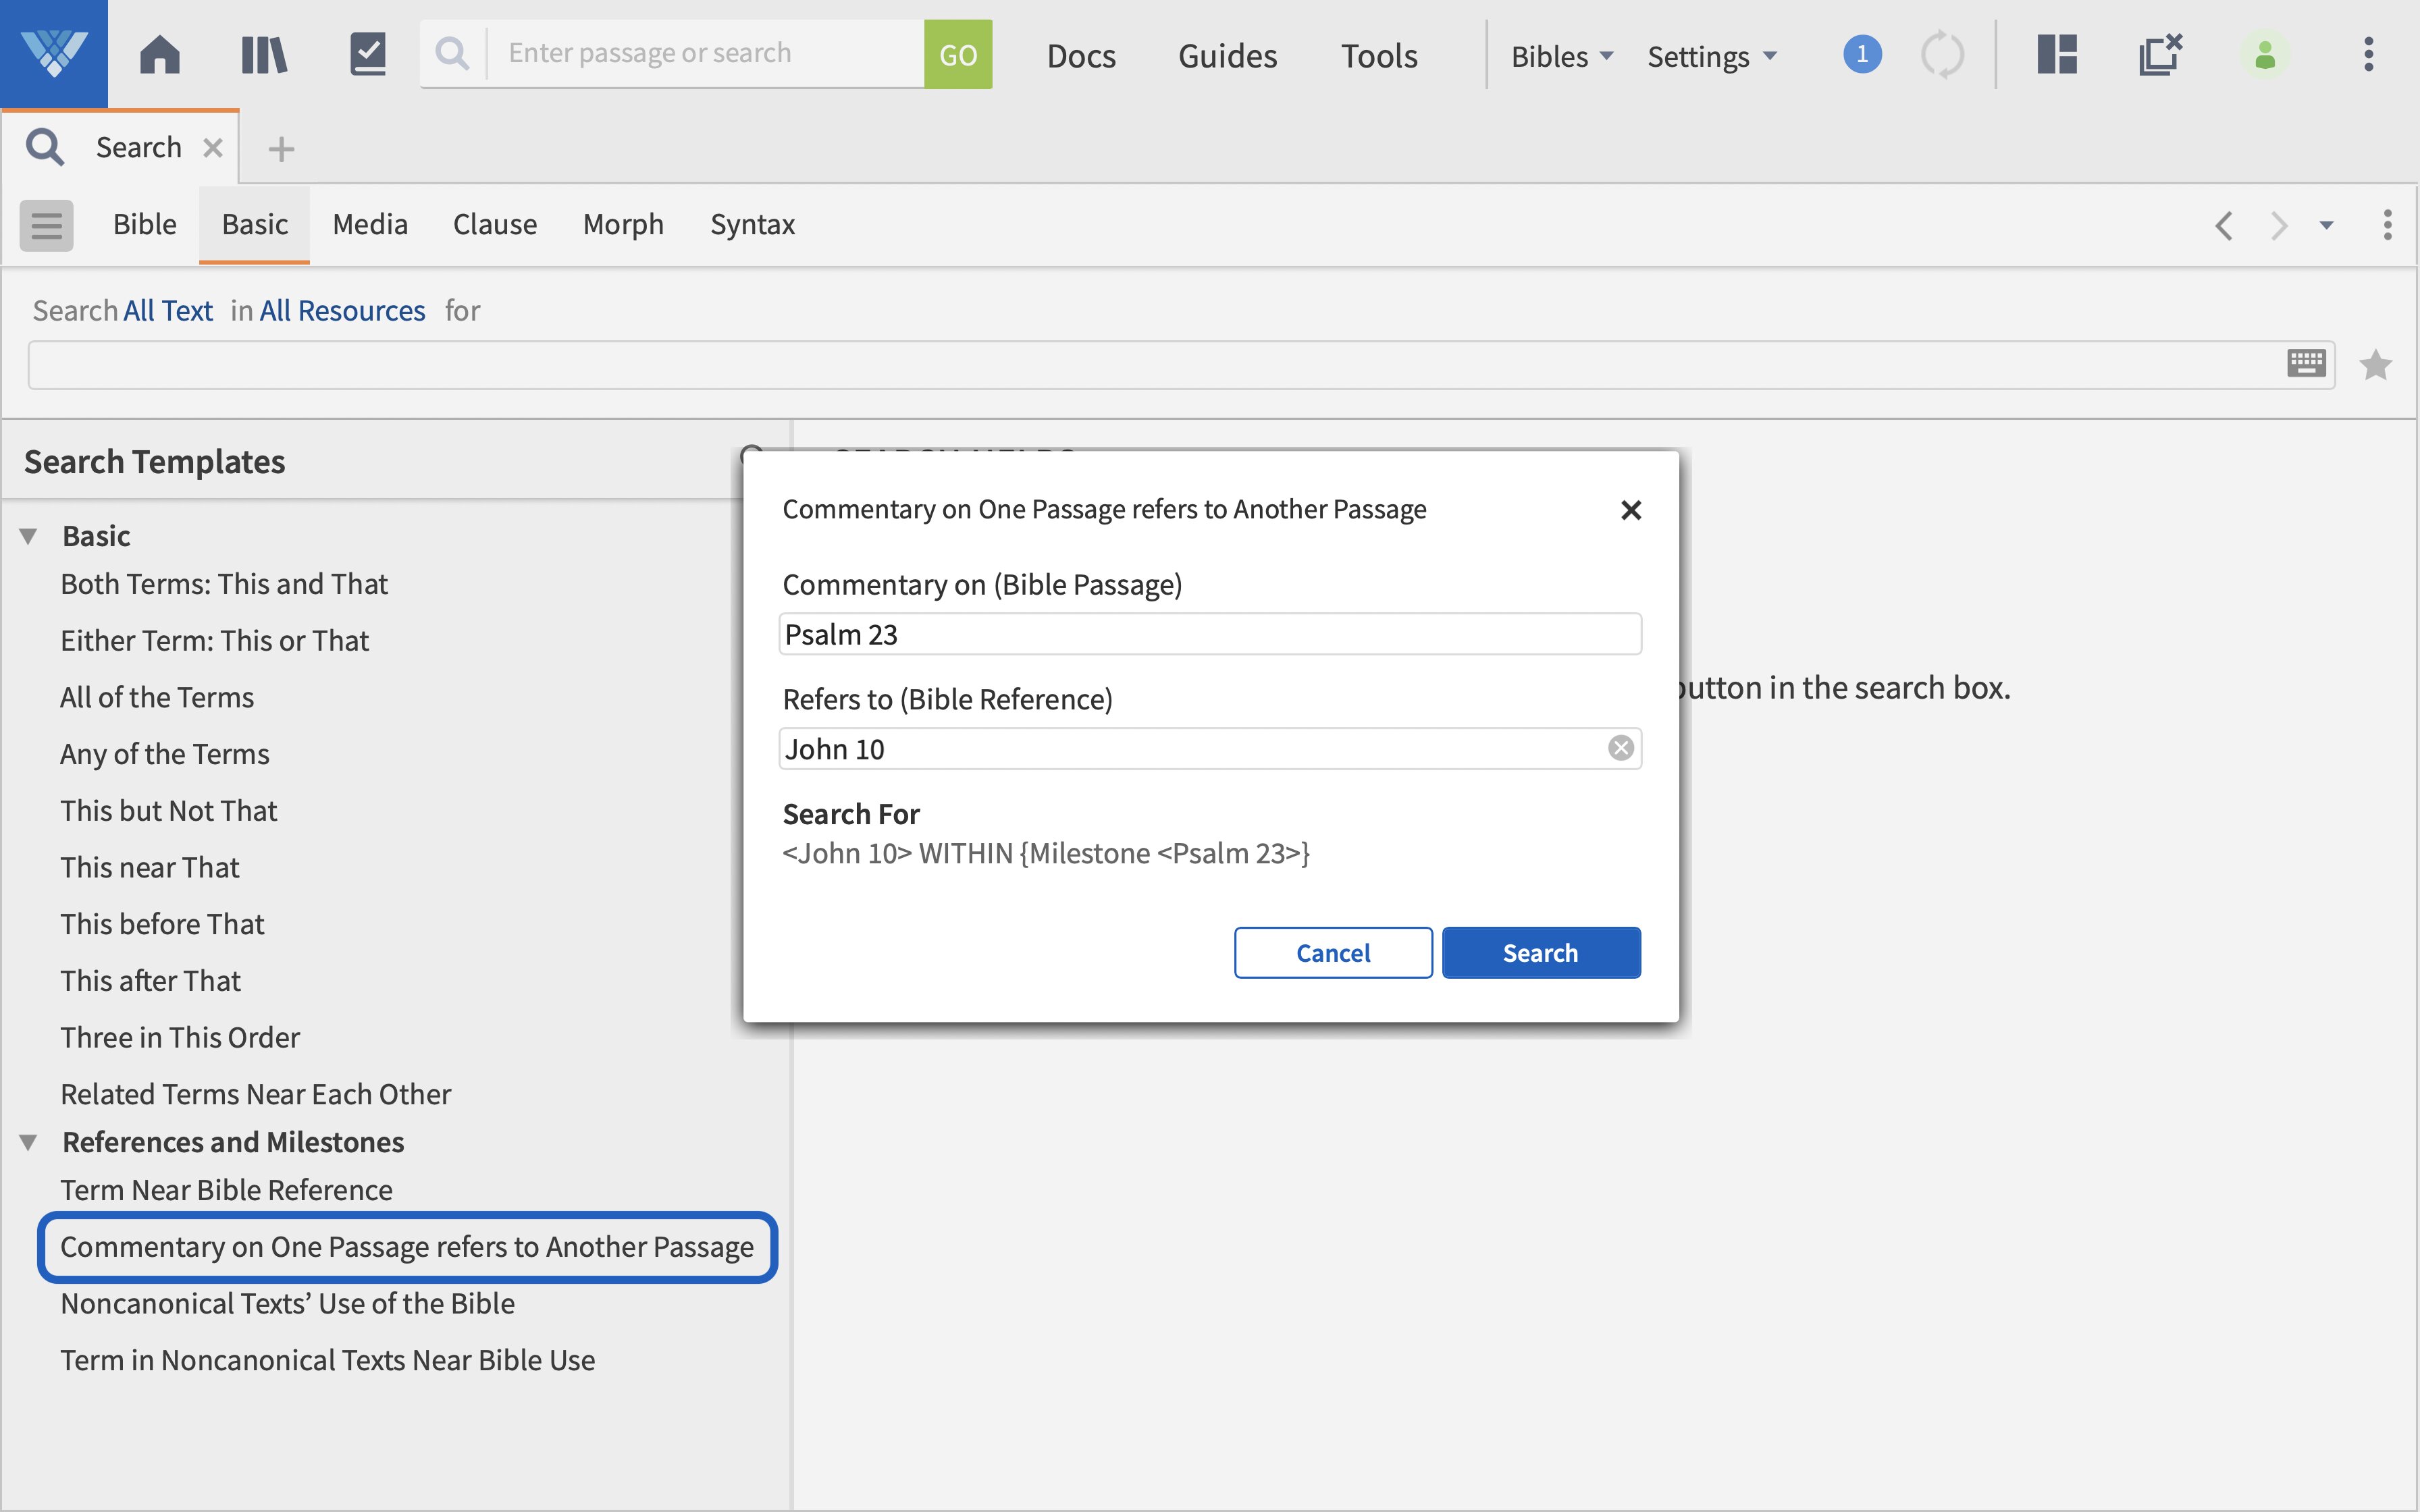Click the blue Search button in dialog
The height and width of the screenshot is (1512, 2420).
1541,953
